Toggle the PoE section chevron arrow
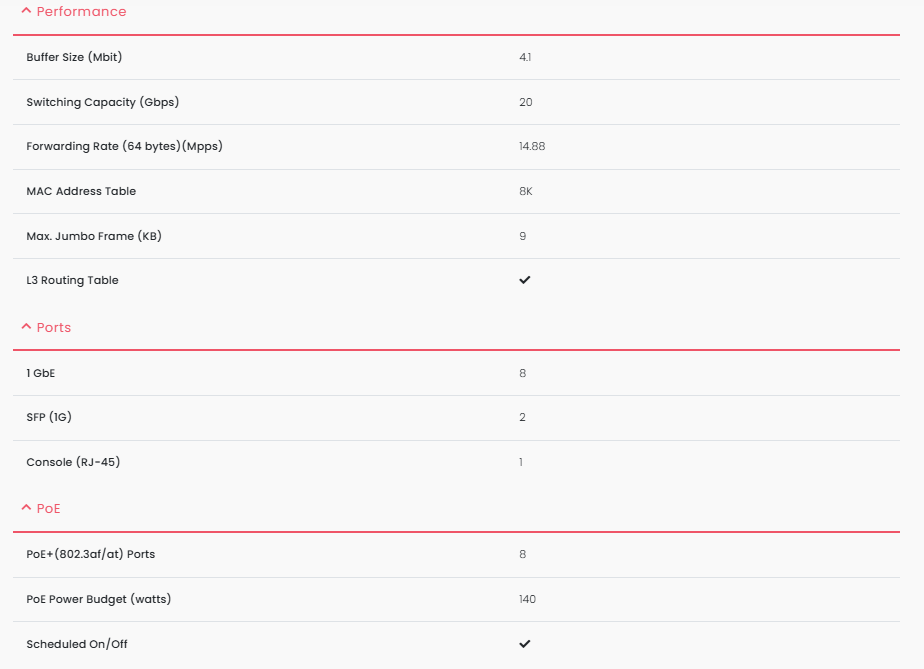The width and height of the screenshot is (924, 669). [x=26, y=508]
